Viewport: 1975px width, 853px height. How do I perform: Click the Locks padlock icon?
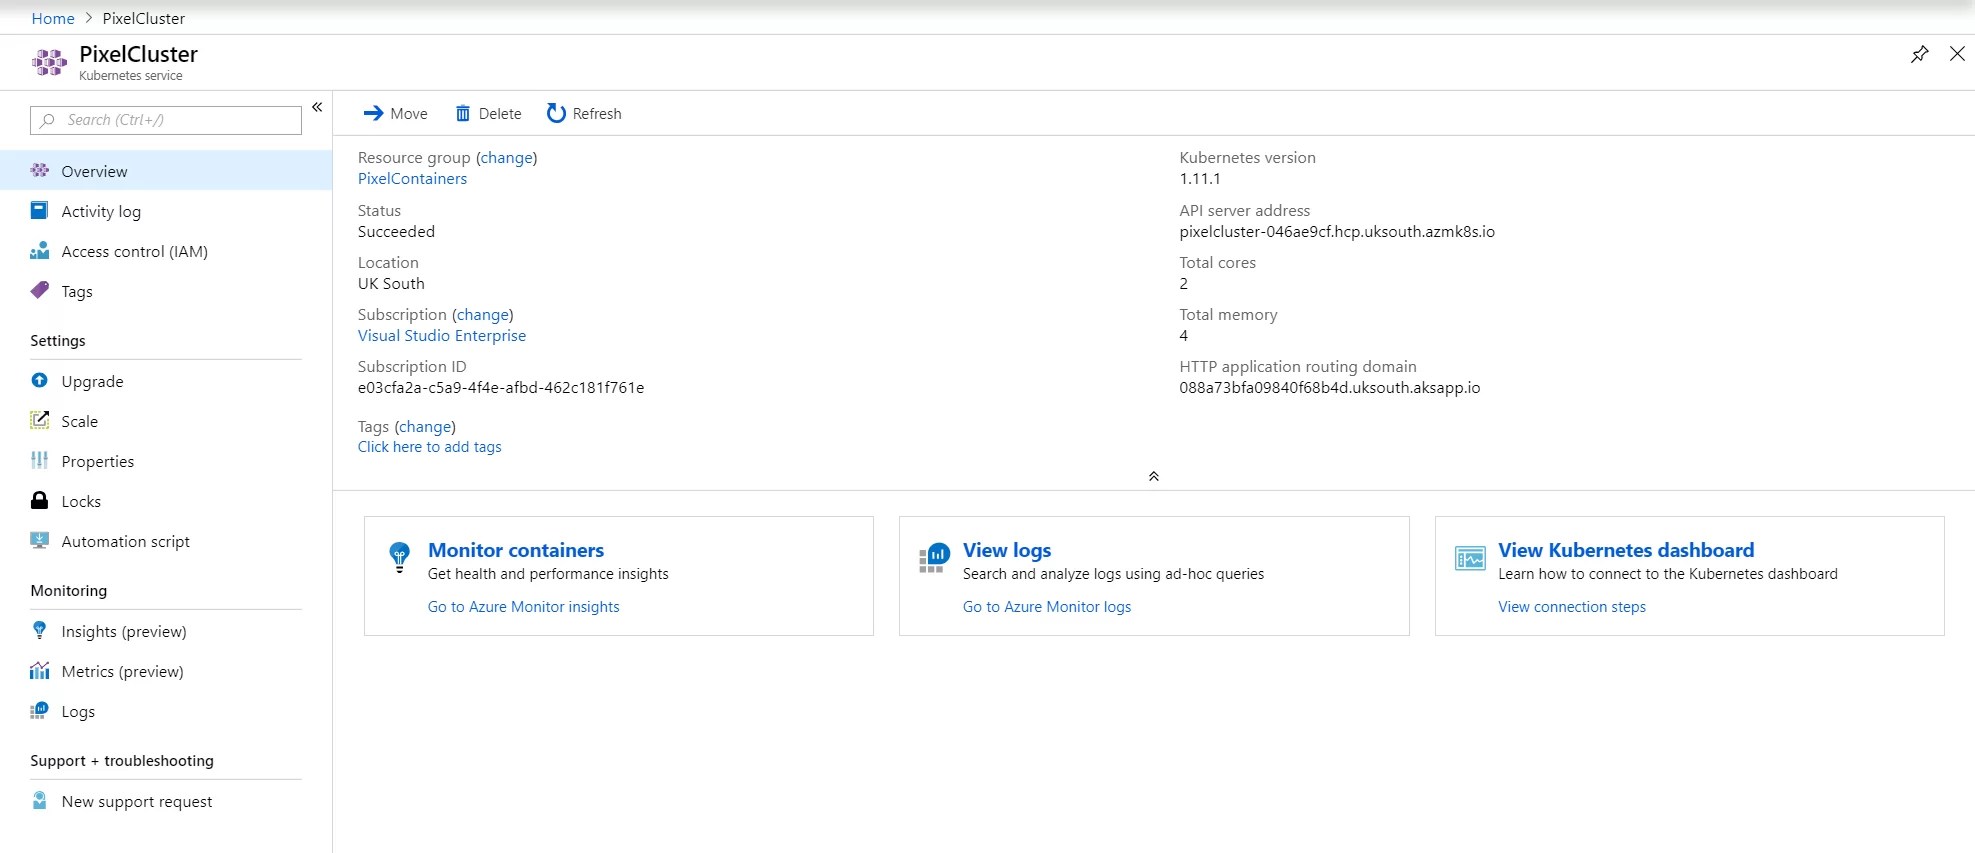(40, 501)
